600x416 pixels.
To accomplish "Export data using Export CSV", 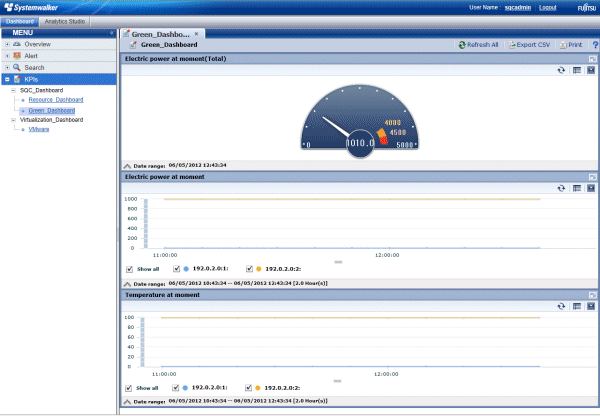I will (529, 45).
